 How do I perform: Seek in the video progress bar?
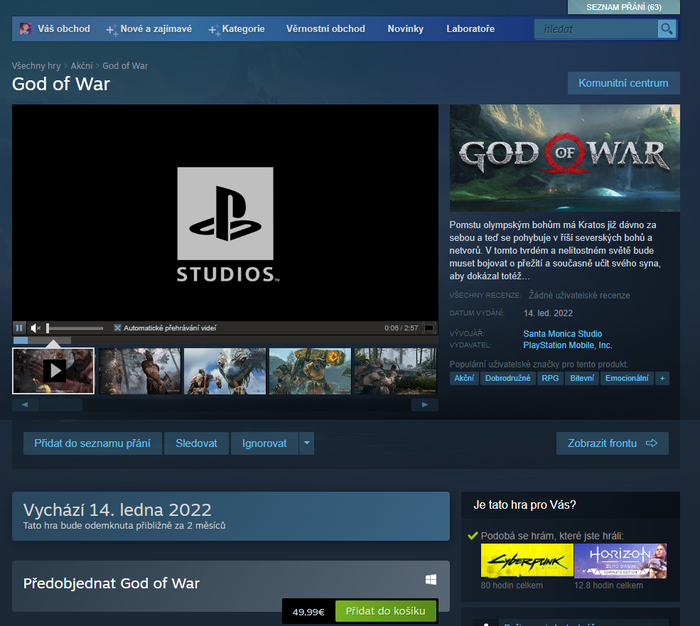225,340
